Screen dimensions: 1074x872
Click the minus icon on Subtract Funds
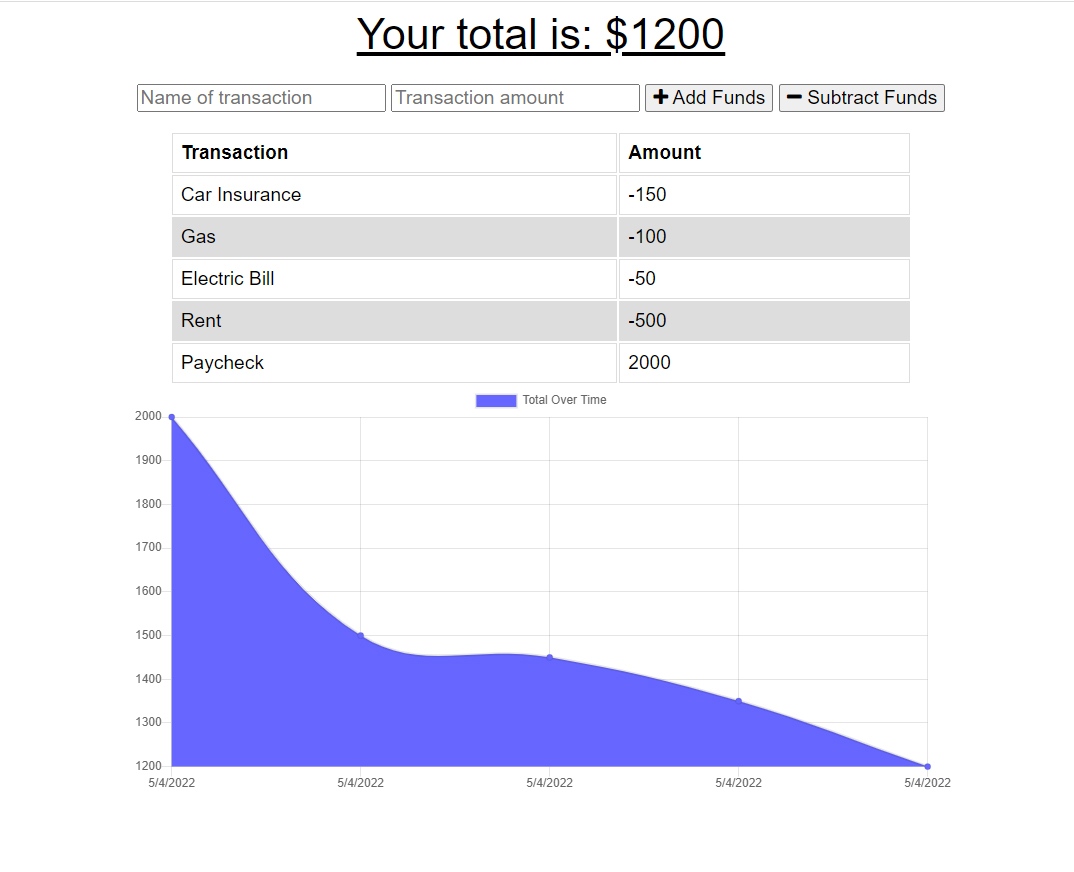click(x=795, y=97)
